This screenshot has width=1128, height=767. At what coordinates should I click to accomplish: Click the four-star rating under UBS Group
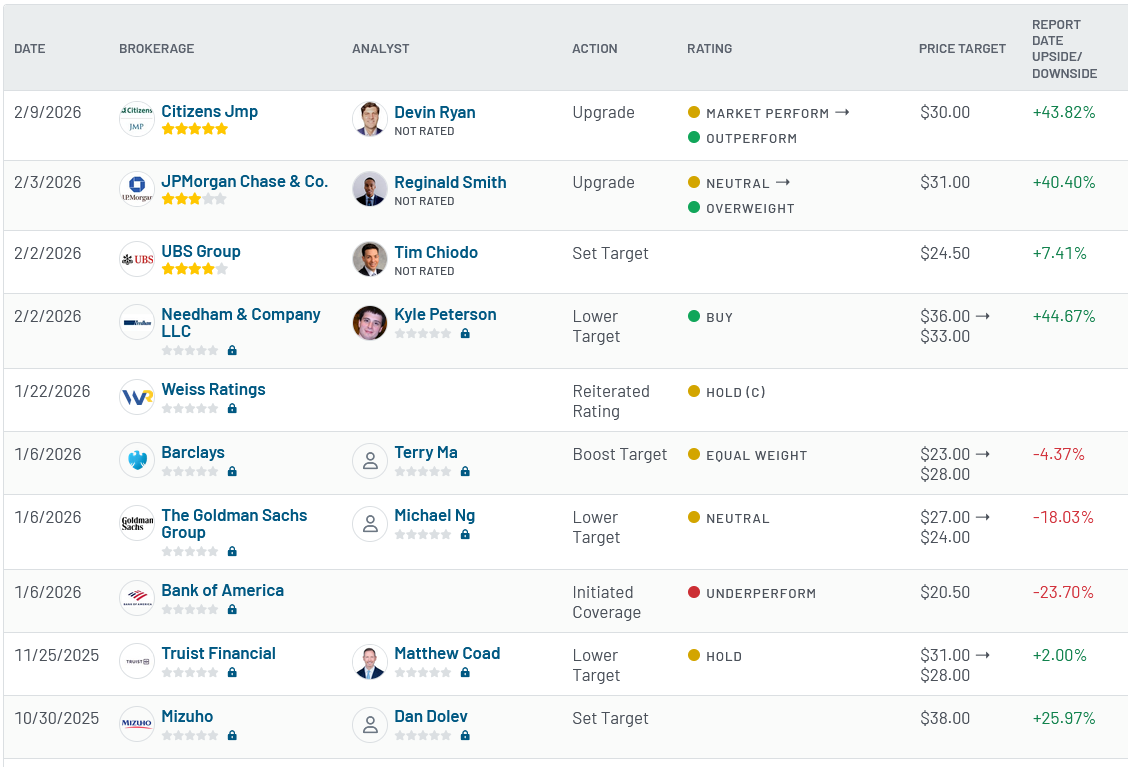click(x=194, y=269)
